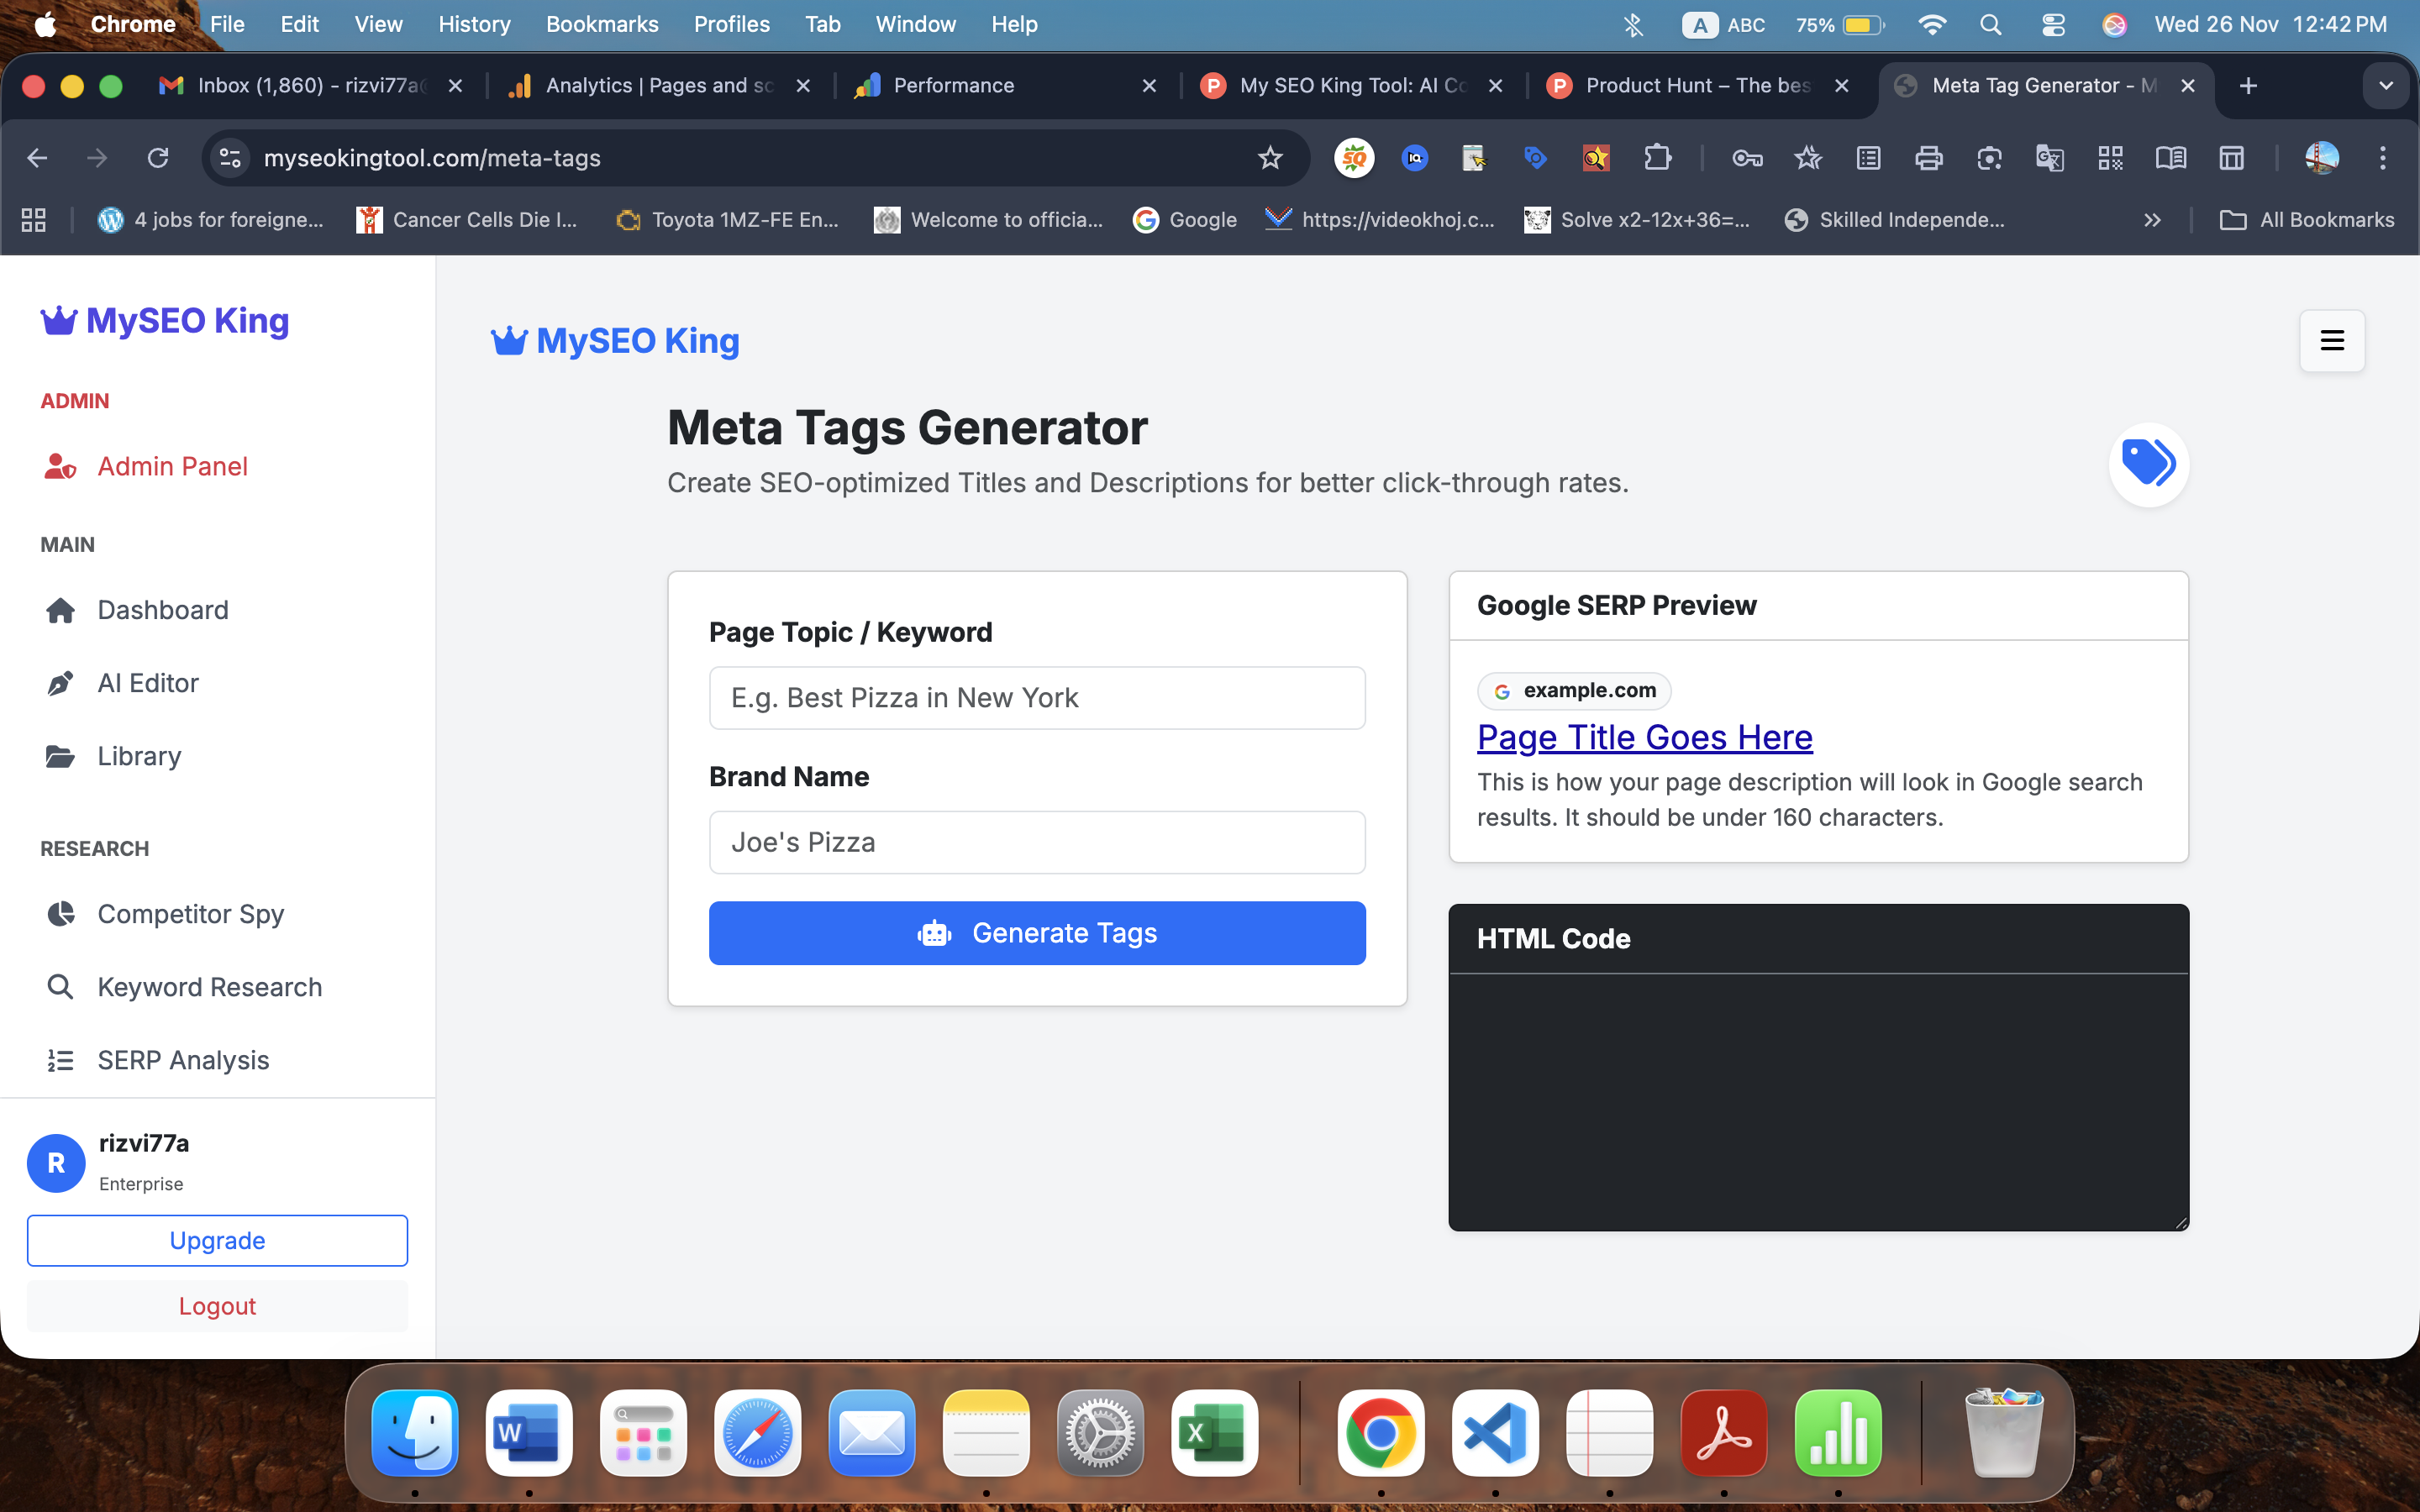
Task: Go to Dashboard in sidebar
Action: 162,610
